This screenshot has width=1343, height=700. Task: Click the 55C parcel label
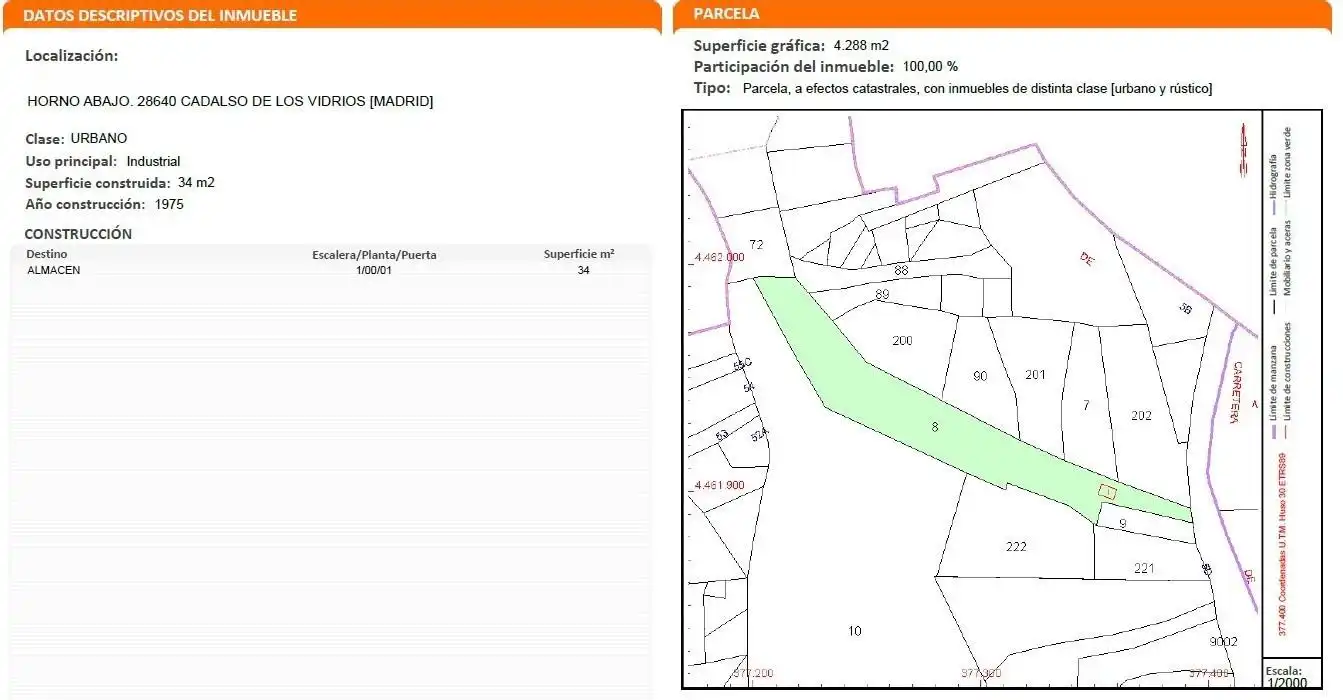pyautogui.click(x=742, y=364)
